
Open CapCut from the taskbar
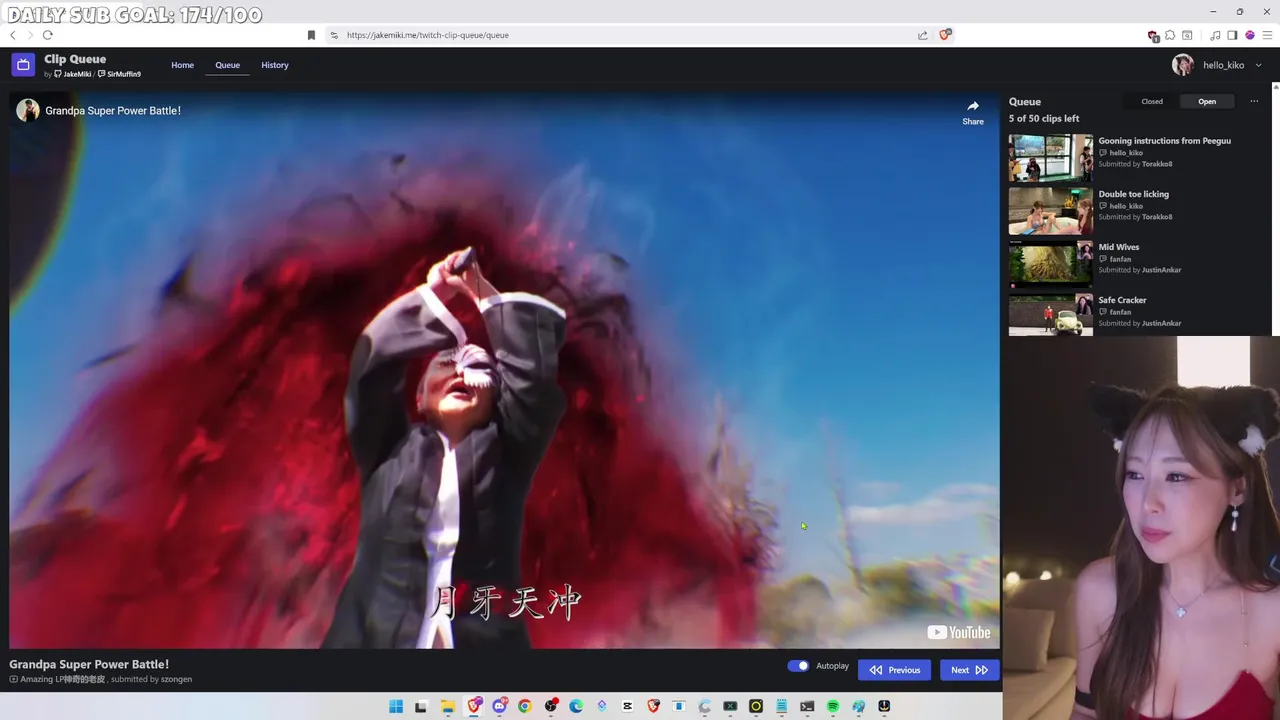pyautogui.click(x=627, y=706)
